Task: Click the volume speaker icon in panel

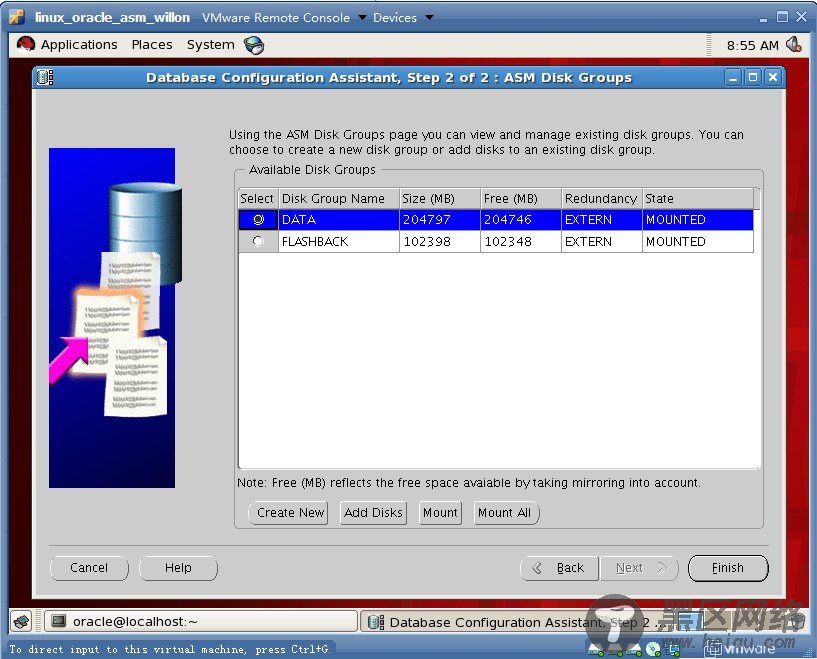Action: click(794, 45)
